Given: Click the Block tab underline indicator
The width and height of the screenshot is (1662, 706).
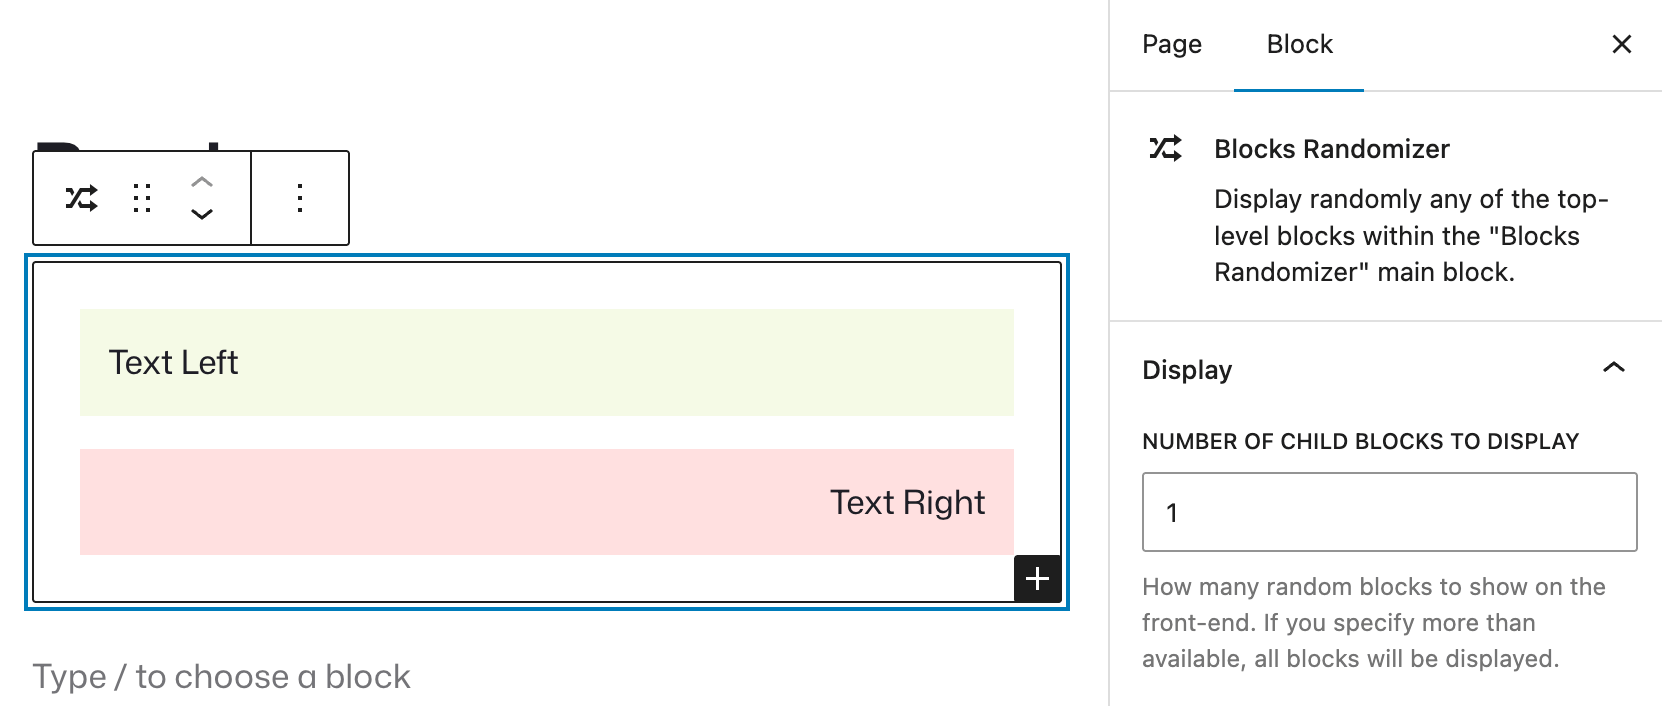Looking at the screenshot, I should coord(1298,88).
